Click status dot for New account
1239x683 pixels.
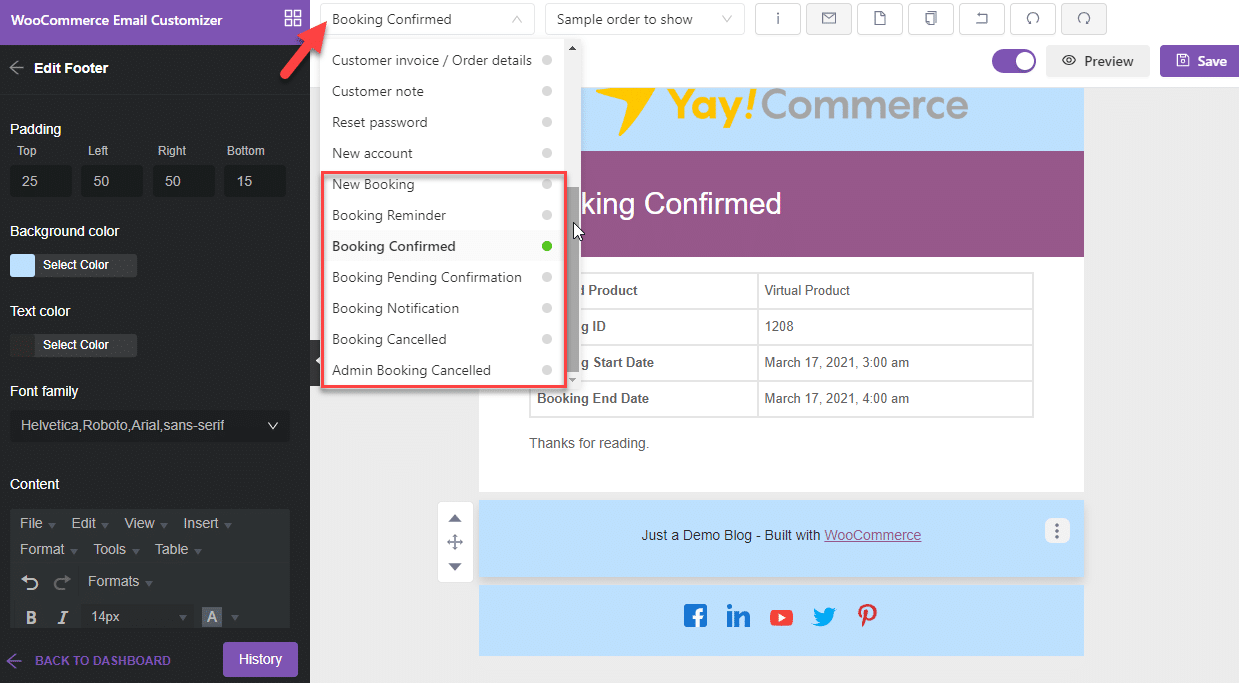tap(547, 153)
